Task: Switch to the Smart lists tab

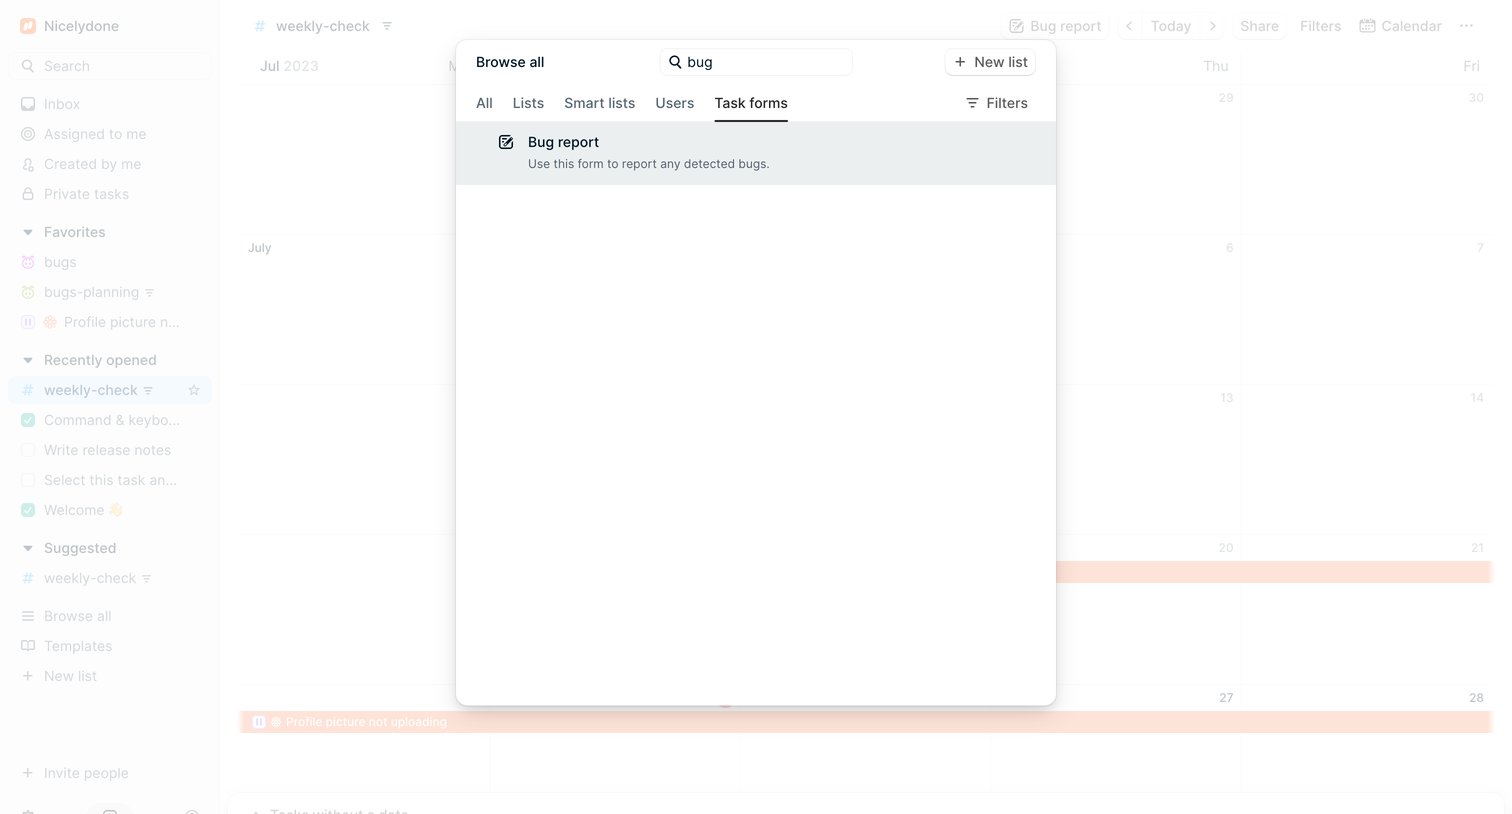Action: 599,103
